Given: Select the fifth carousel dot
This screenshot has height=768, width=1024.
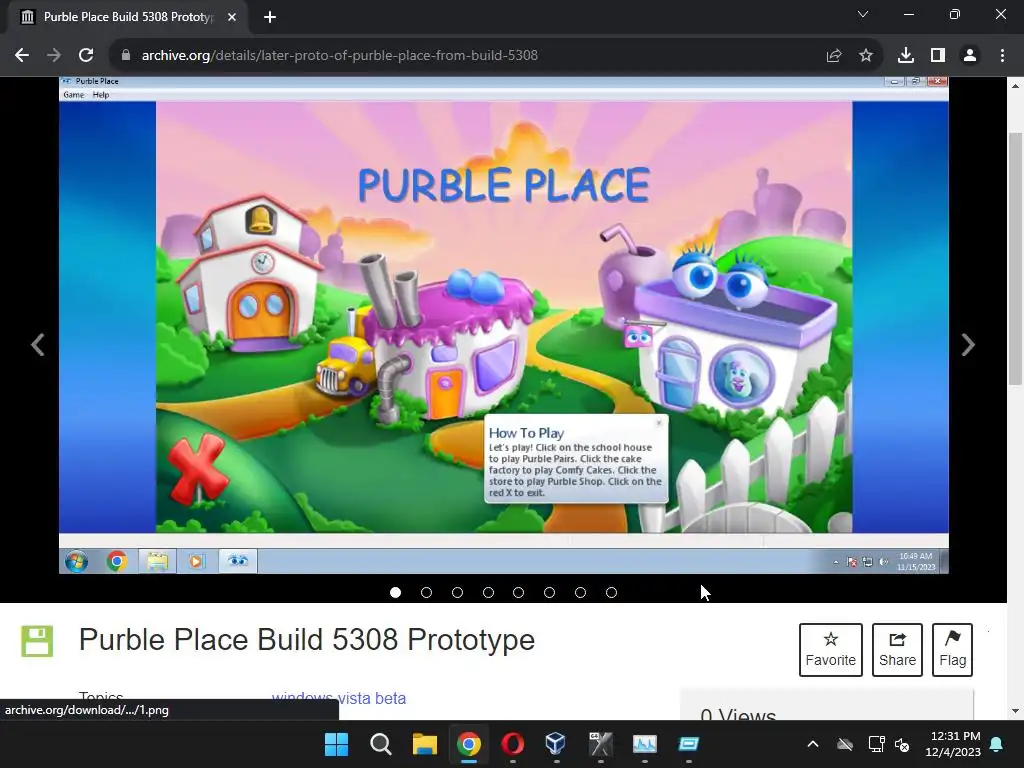Looking at the screenshot, I should click(x=519, y=592).
